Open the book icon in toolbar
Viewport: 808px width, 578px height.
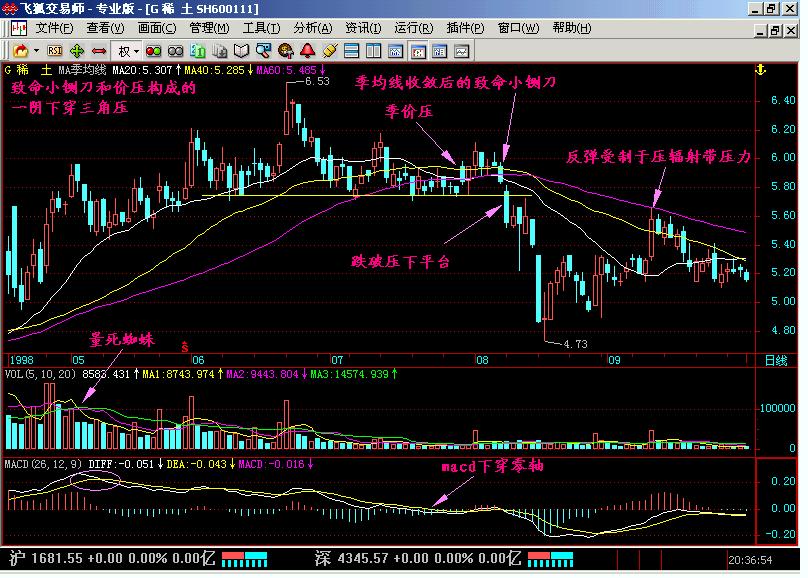click(x=242, y=51)
